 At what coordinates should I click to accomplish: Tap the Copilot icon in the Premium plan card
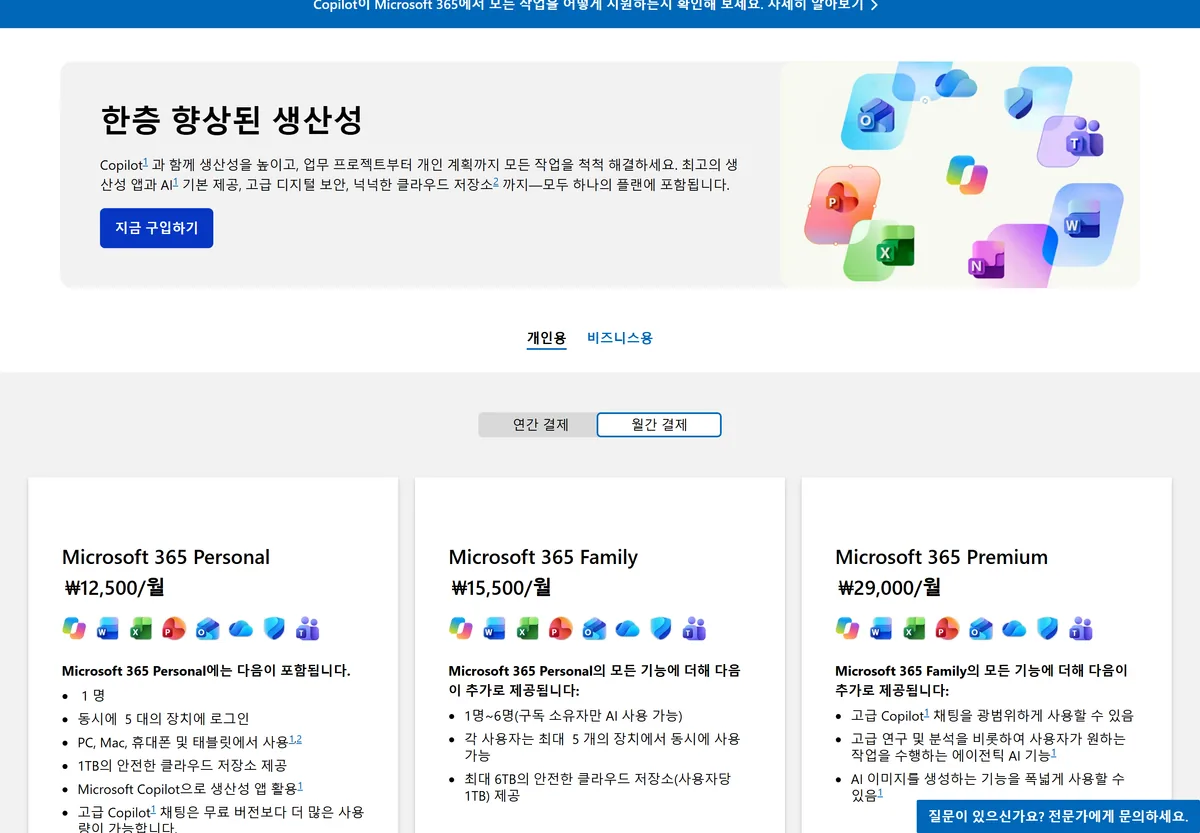847,628
